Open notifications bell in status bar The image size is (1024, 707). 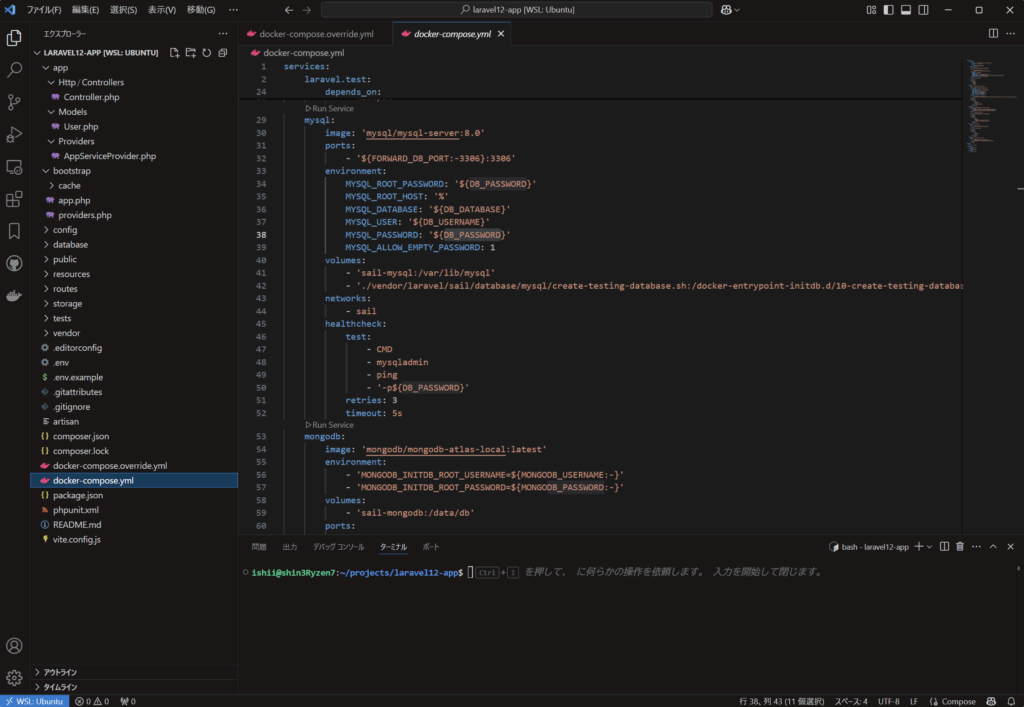pyautogui.click(x=1011, y=701)
